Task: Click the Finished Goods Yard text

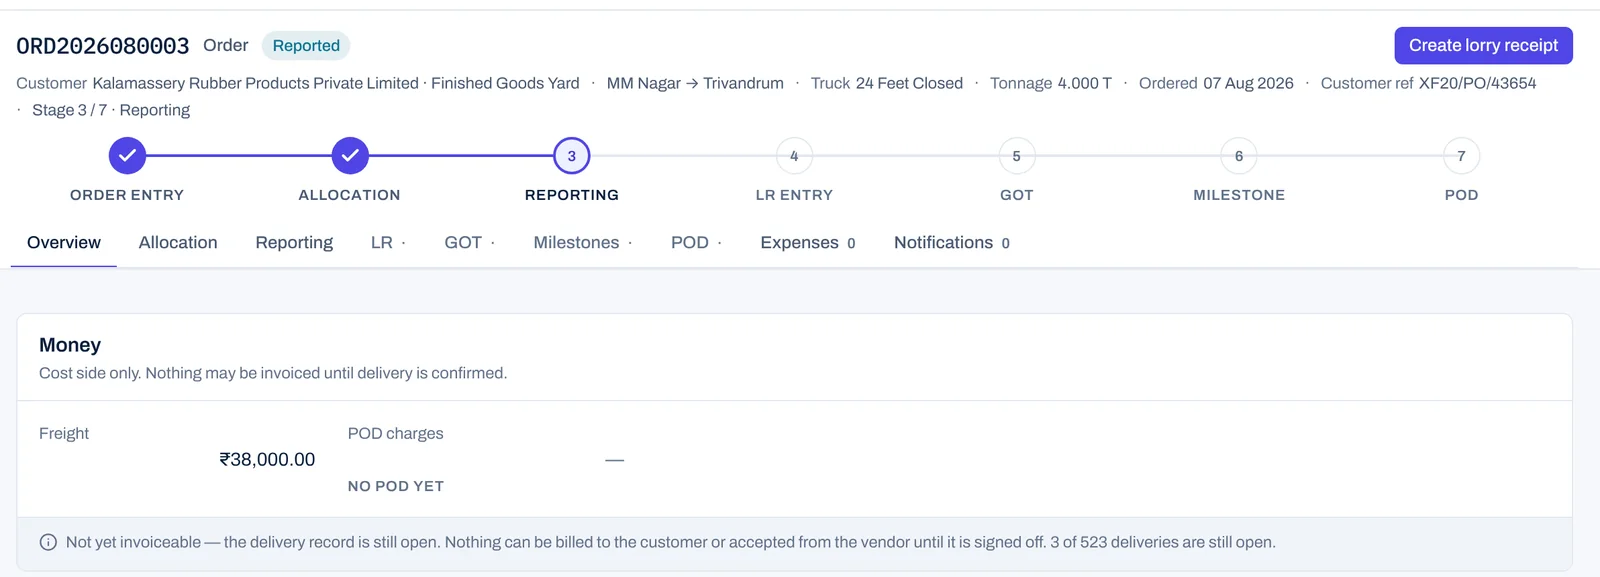Action: click(x=505, y=83)
